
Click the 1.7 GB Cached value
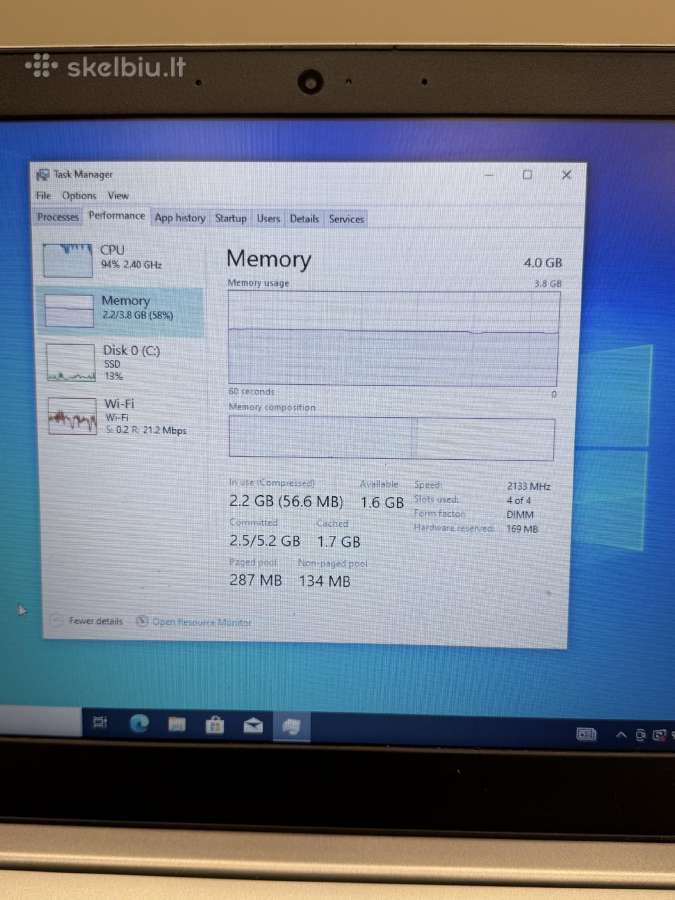click(339, 541)
